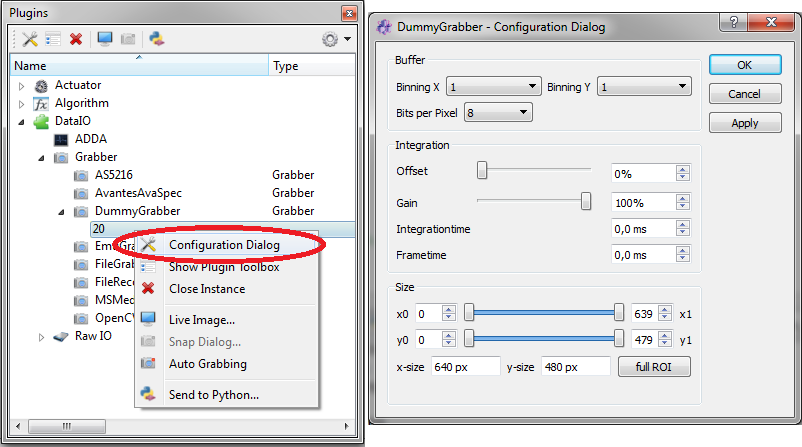Screen dimensions: 802x447
Task: Click the snap dialog camera icon in Plugins toolbar
Action: [128, 39]
